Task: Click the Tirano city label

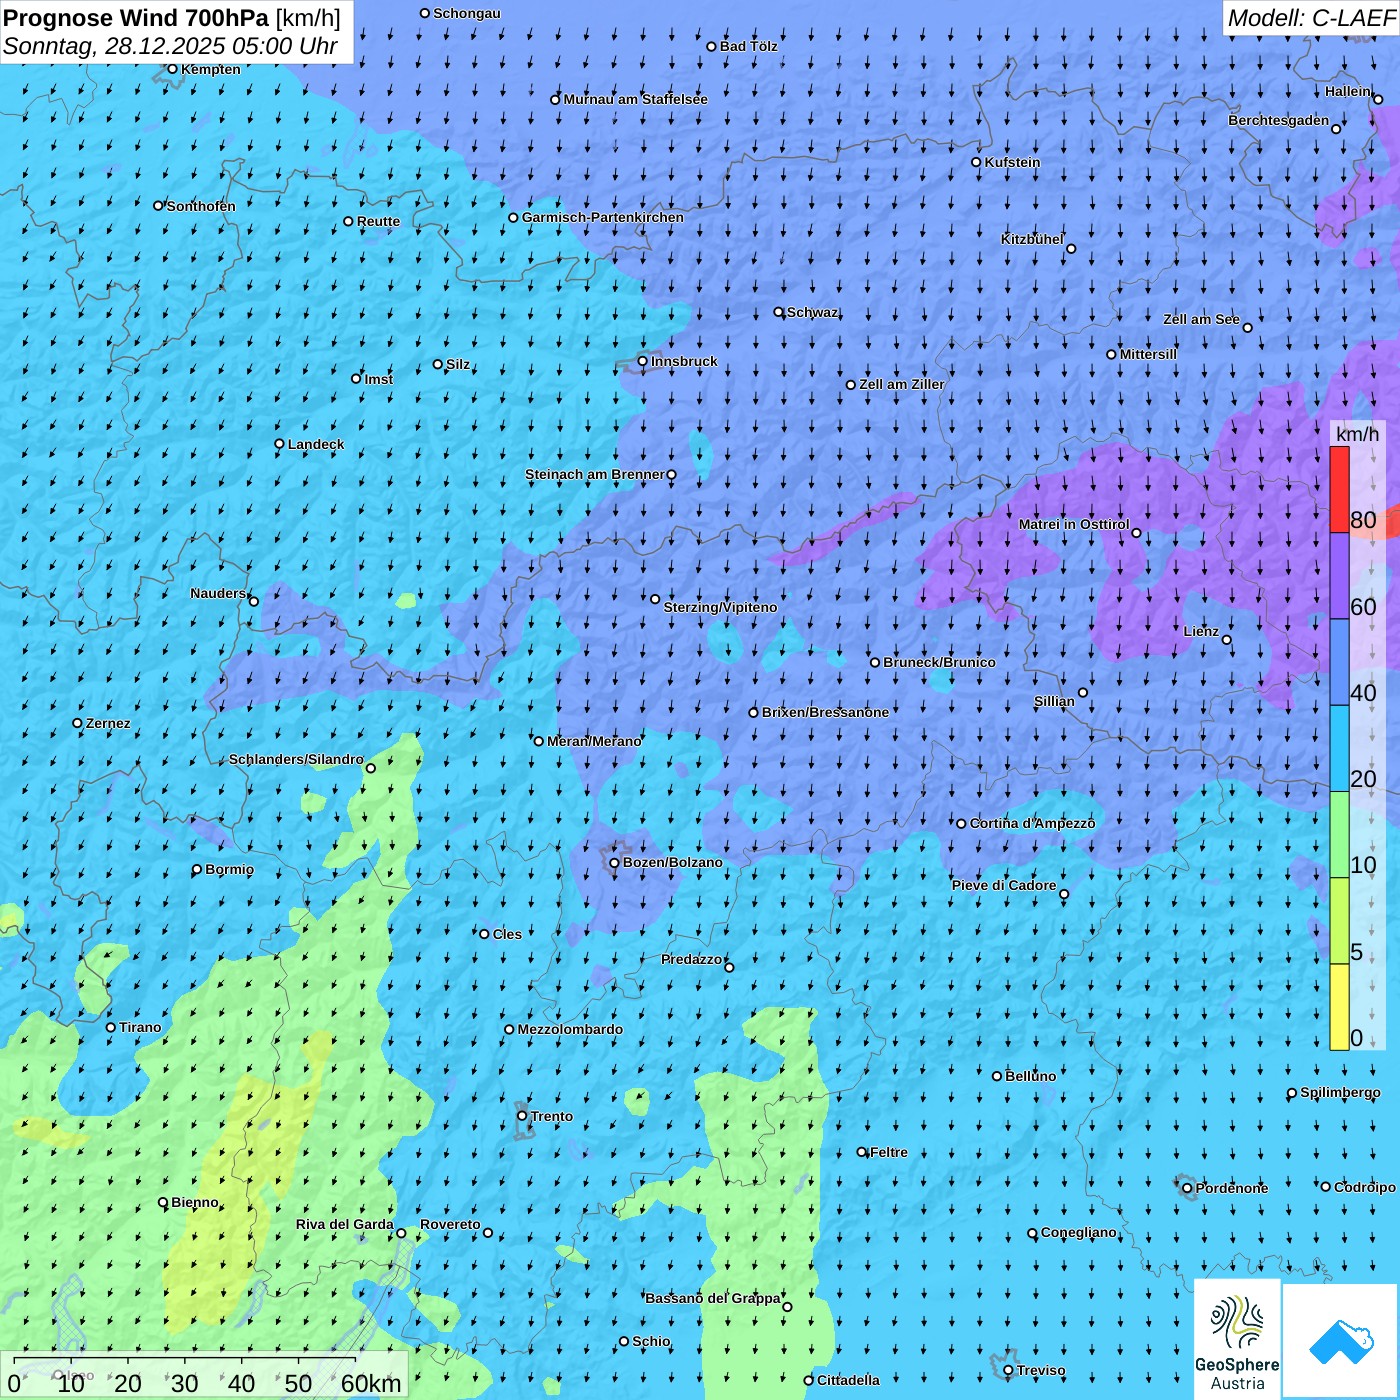Action: [140, 1027]
